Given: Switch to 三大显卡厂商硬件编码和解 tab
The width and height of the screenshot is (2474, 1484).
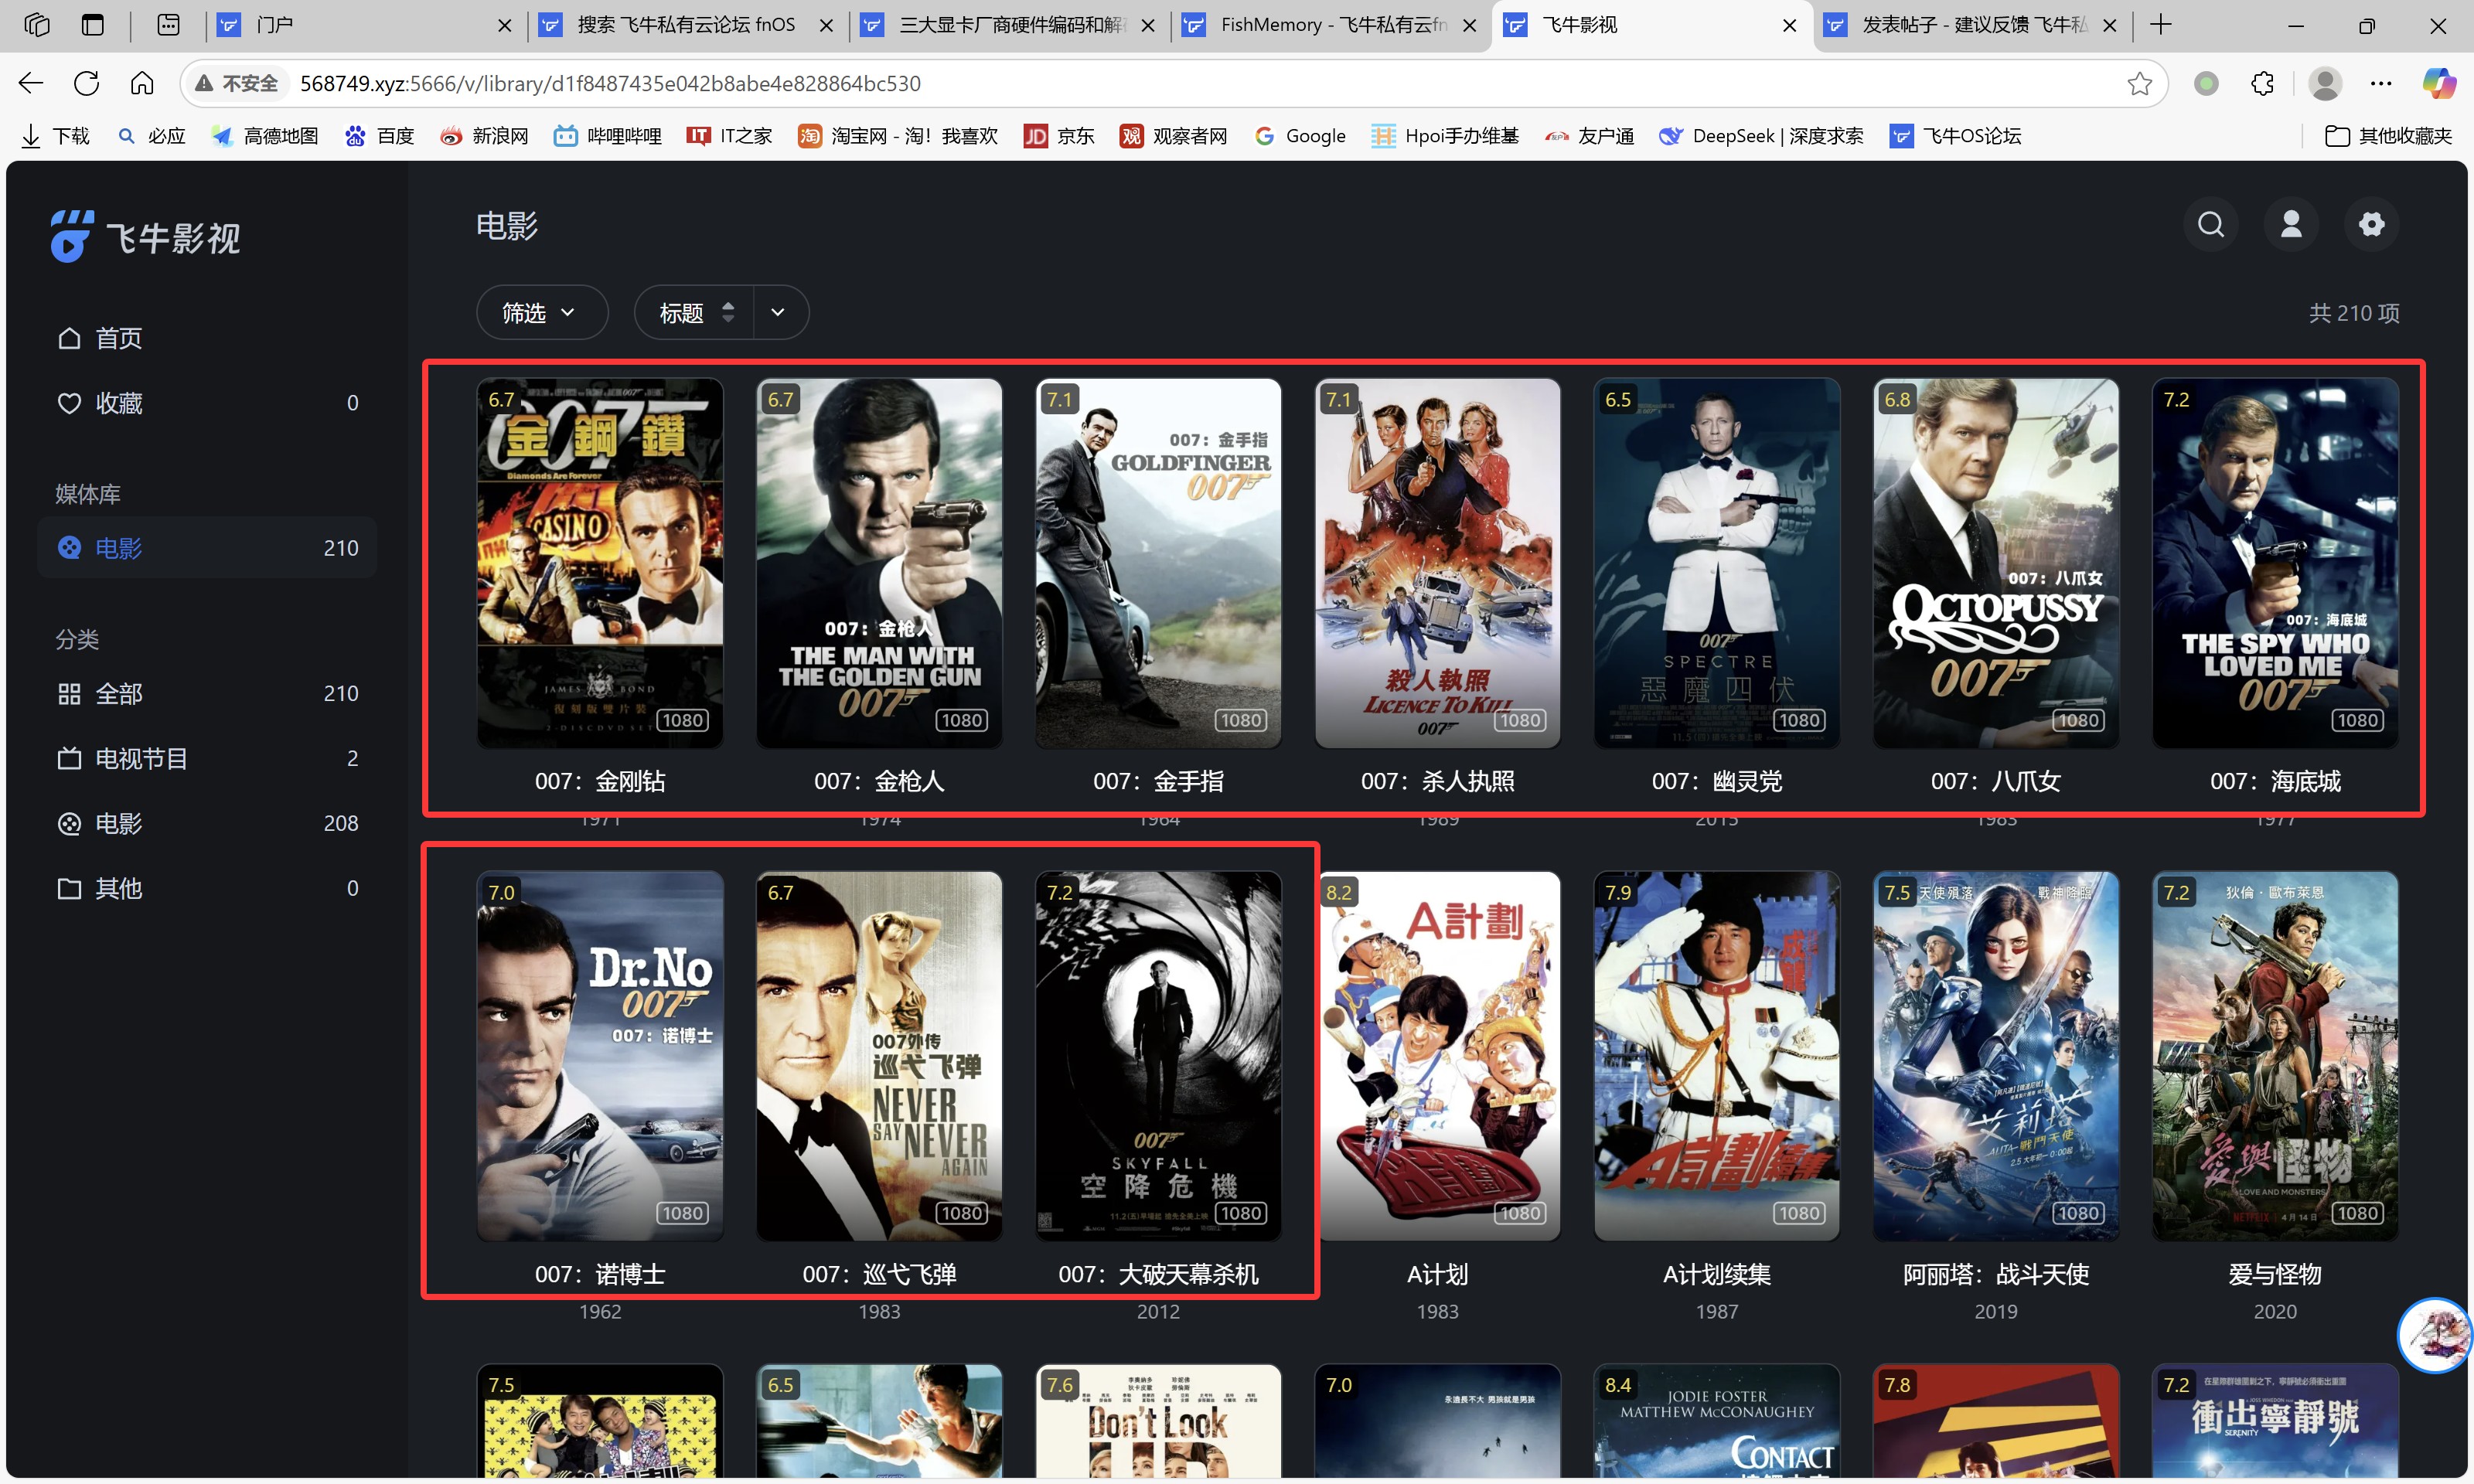Looking at the screenshot, I should [x=1008, y=25].
